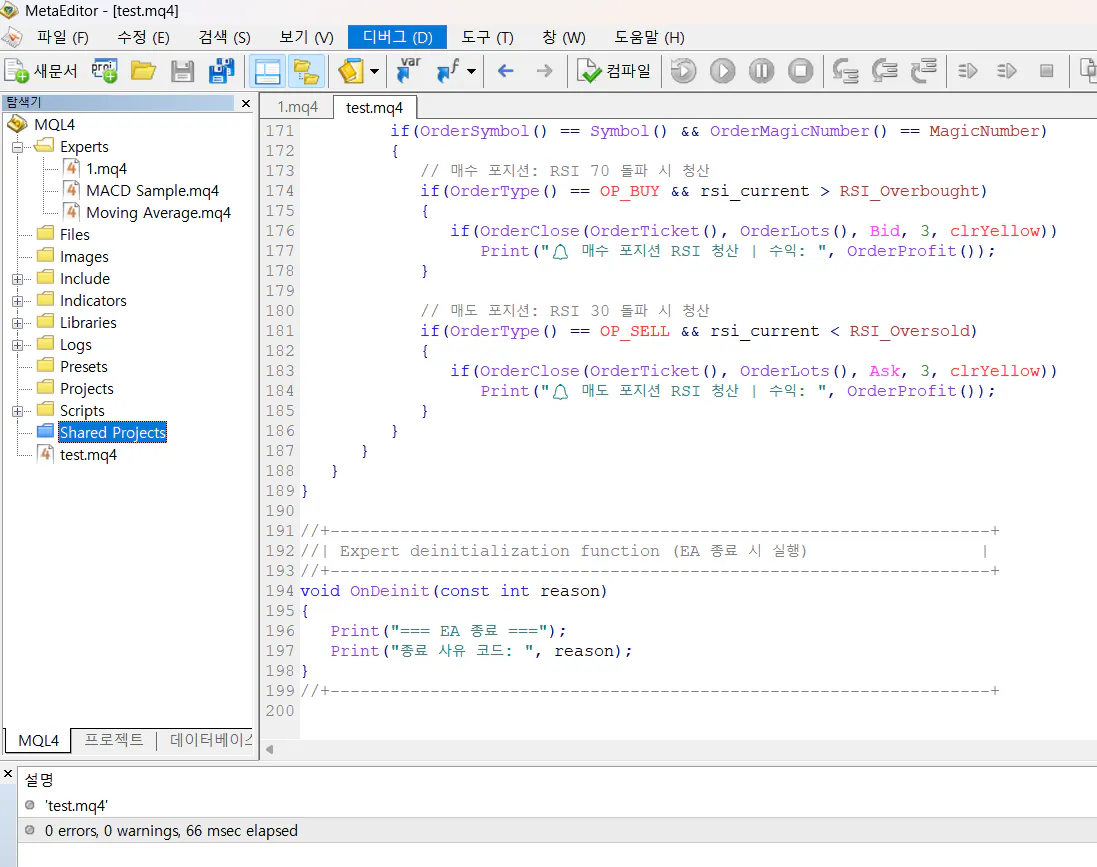
Task: Open the 디버그 (D) menu
Action: tap(397, 37)
